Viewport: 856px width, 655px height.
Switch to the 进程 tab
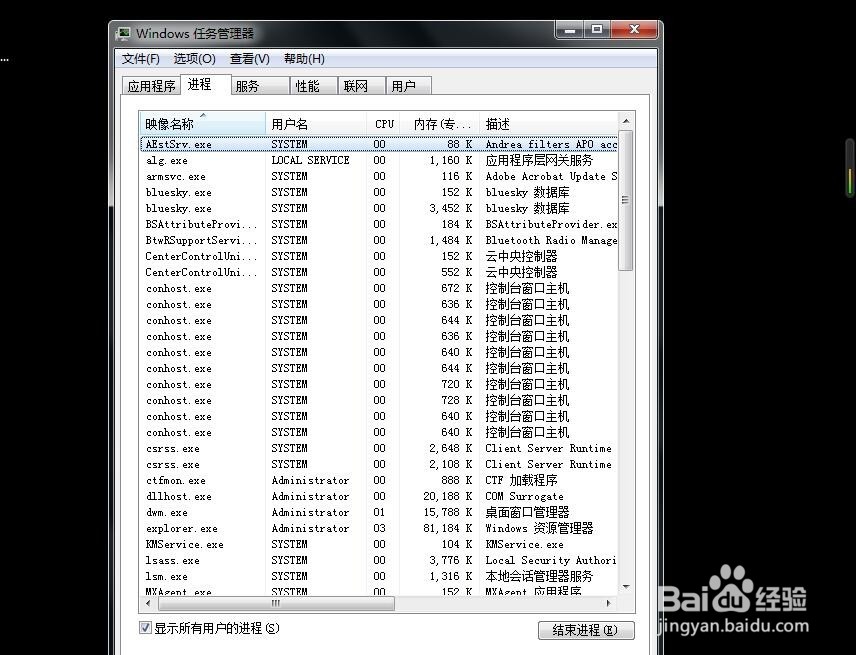(205, 85)
